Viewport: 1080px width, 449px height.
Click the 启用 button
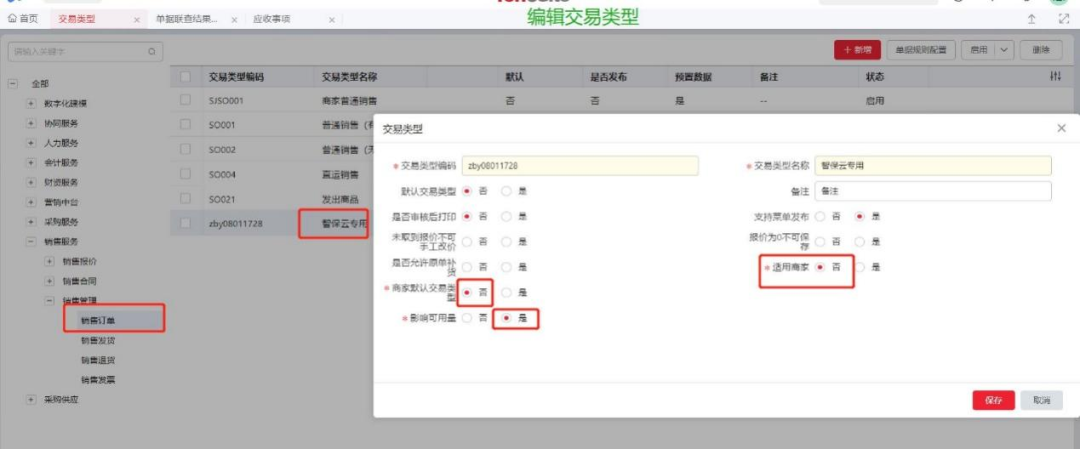tap(978, 50)
